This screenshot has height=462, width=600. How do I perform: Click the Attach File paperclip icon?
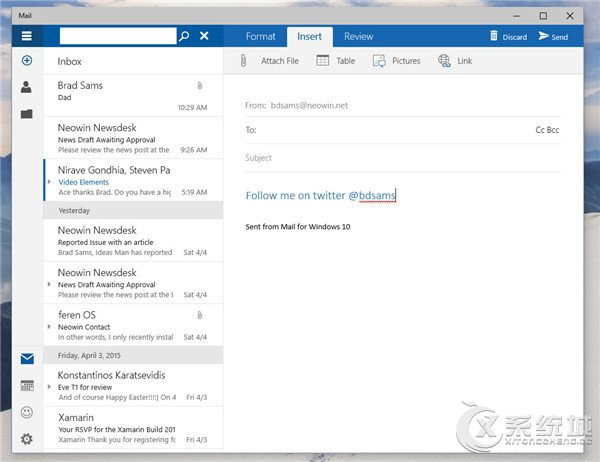click(x=243, y=60)
